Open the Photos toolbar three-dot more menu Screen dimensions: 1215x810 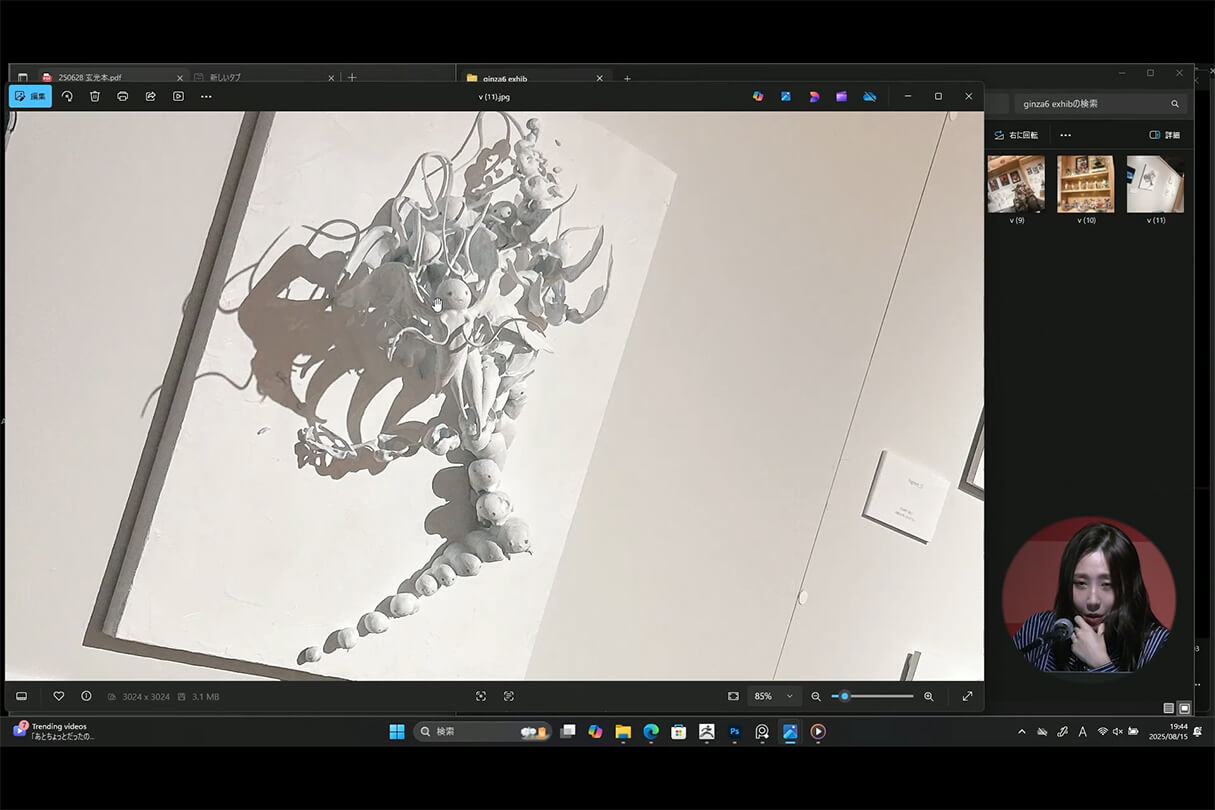click(x=206, y=96)
